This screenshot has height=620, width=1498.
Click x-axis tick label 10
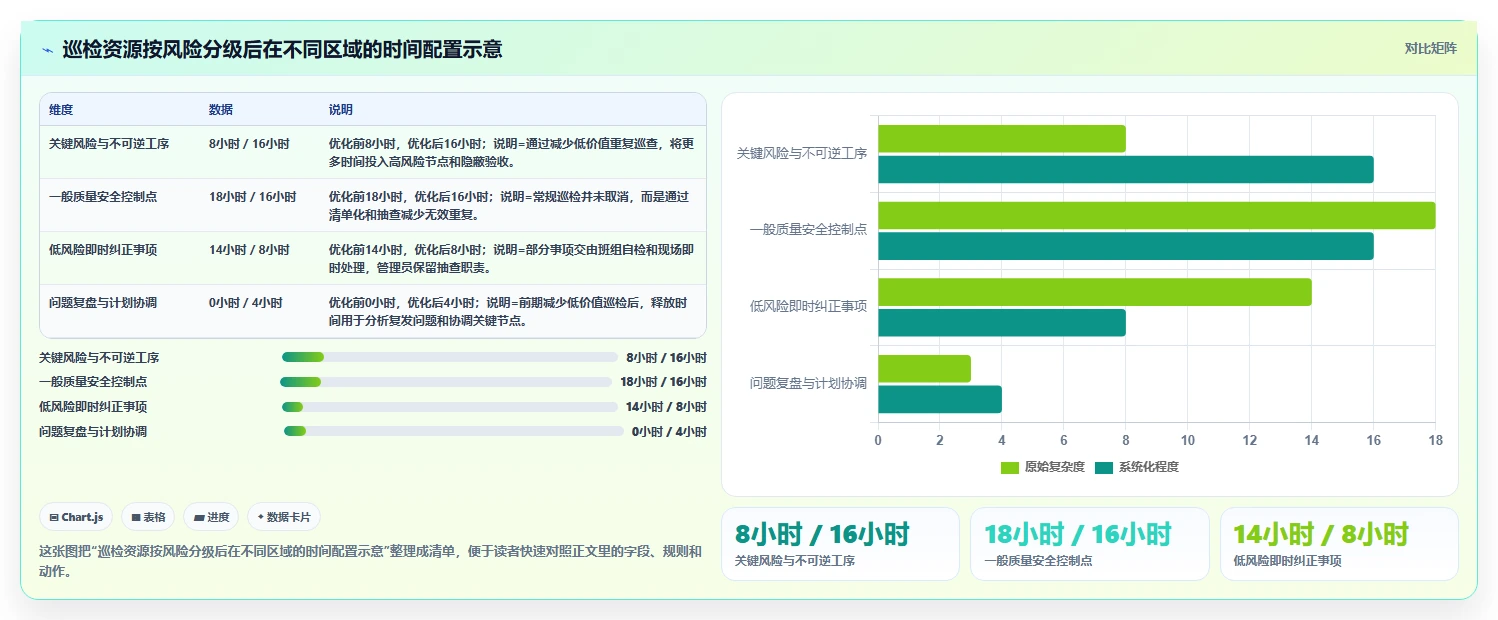pos(1187,440)
